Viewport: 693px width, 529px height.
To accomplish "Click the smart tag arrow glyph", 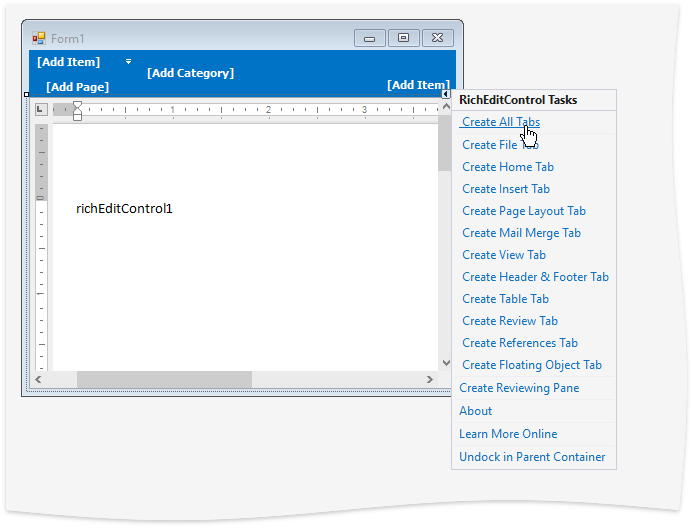I will (446, 94).
